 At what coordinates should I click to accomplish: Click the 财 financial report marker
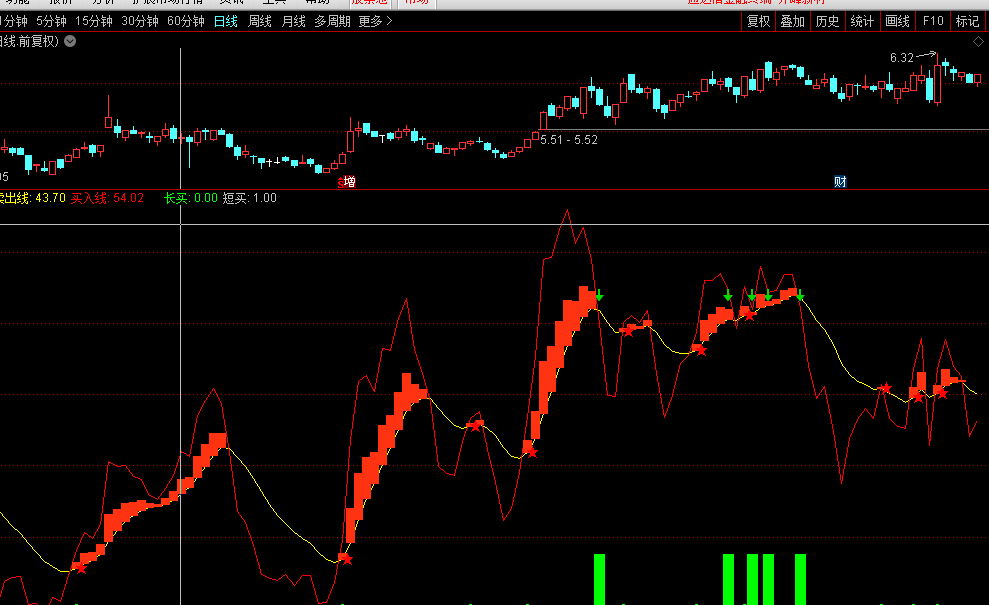840,182
